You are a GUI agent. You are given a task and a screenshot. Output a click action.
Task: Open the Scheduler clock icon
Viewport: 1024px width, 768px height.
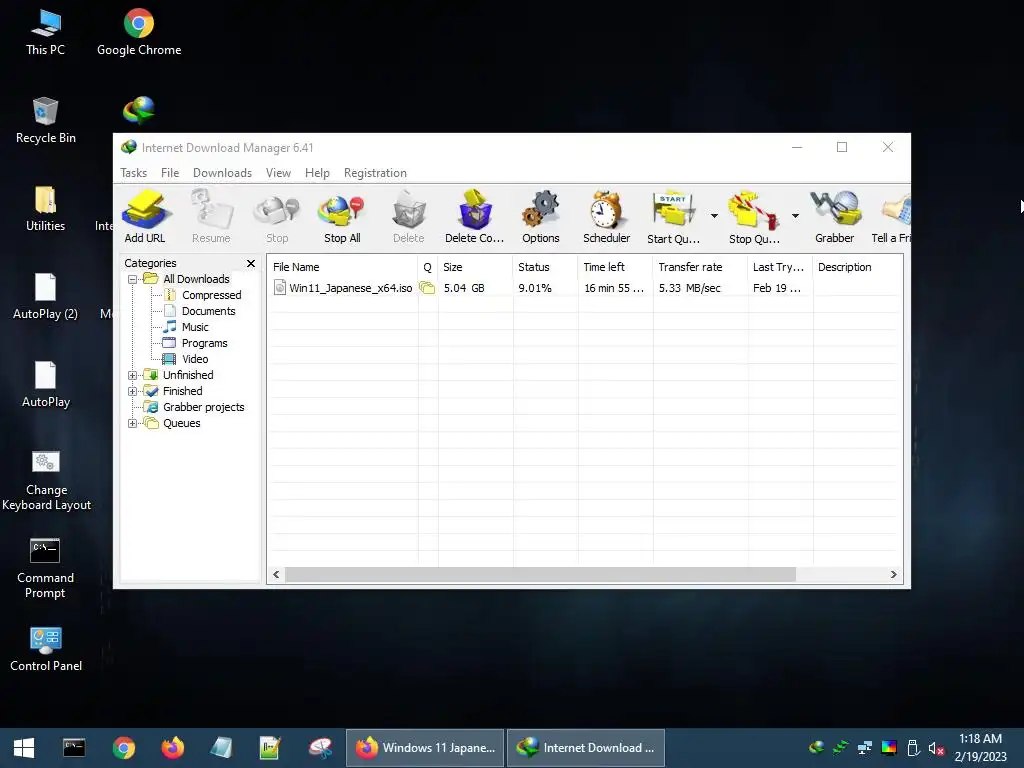(607, 216)
